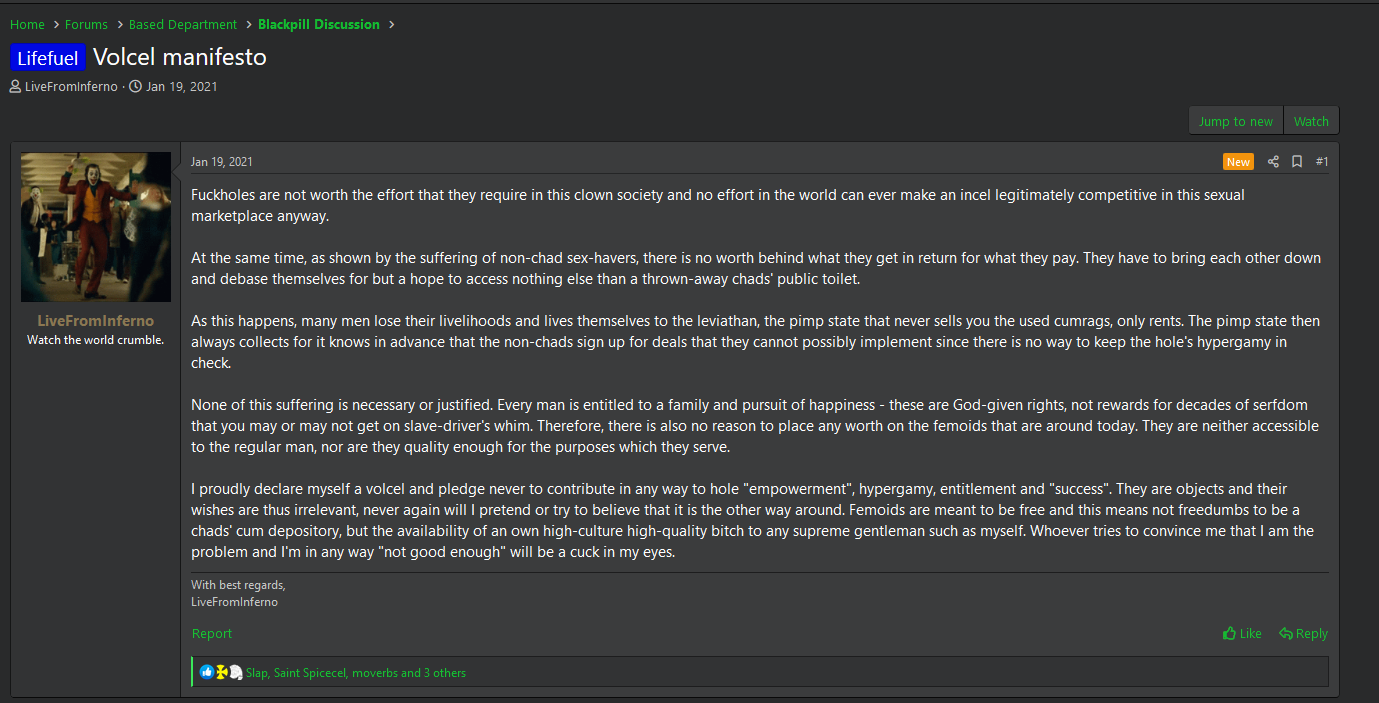Bookmark the post with the bookmark icon
This screenshot has width=1379, height=703.
1297,162
